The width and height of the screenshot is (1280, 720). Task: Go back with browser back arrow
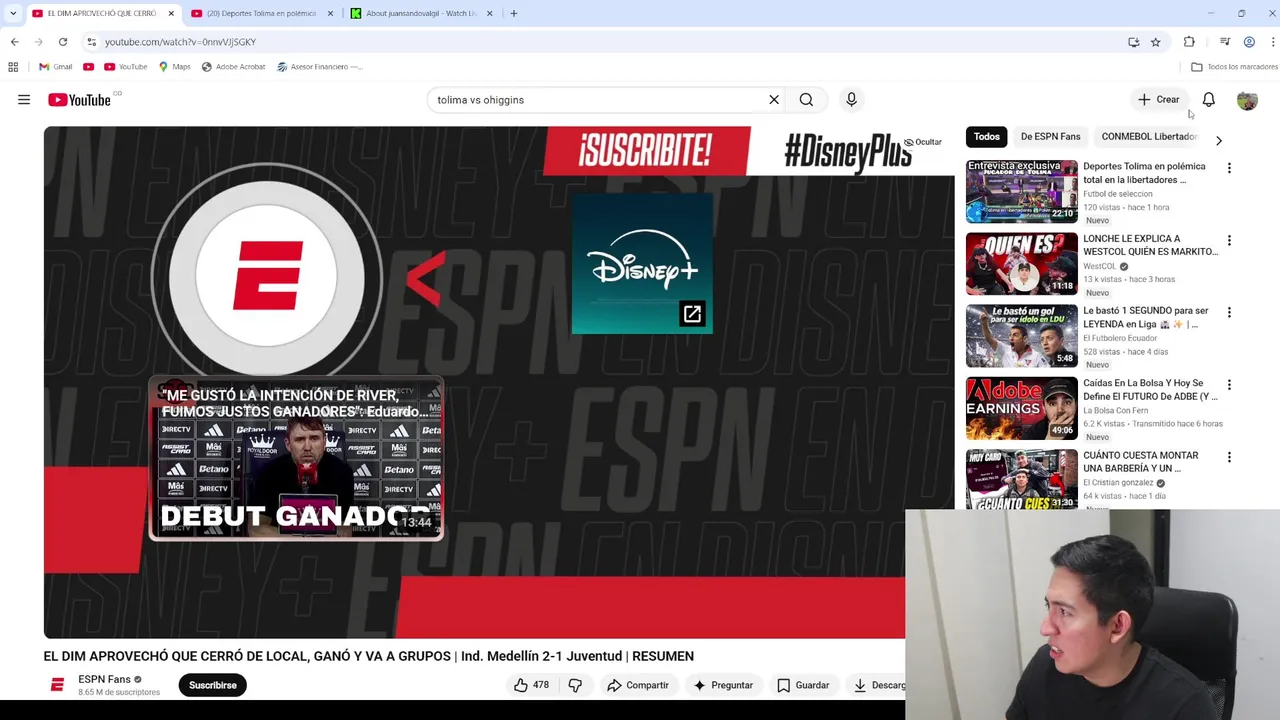point(14,42)
